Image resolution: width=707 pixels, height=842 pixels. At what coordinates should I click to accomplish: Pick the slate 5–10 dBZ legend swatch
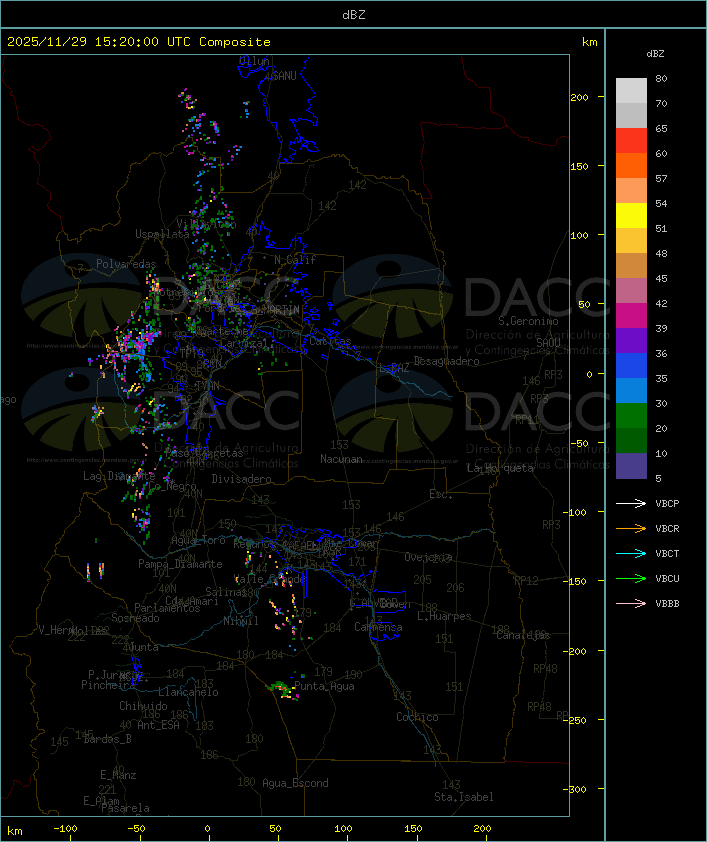tap(631, 466)
